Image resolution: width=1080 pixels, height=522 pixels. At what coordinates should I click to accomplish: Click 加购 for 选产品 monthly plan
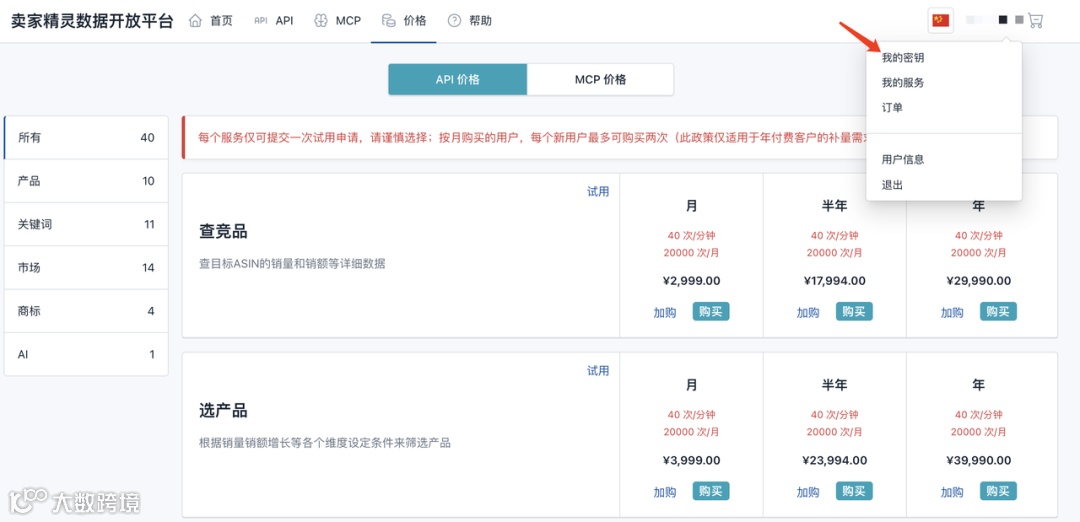pyautogui.click(x=665, y=492)
